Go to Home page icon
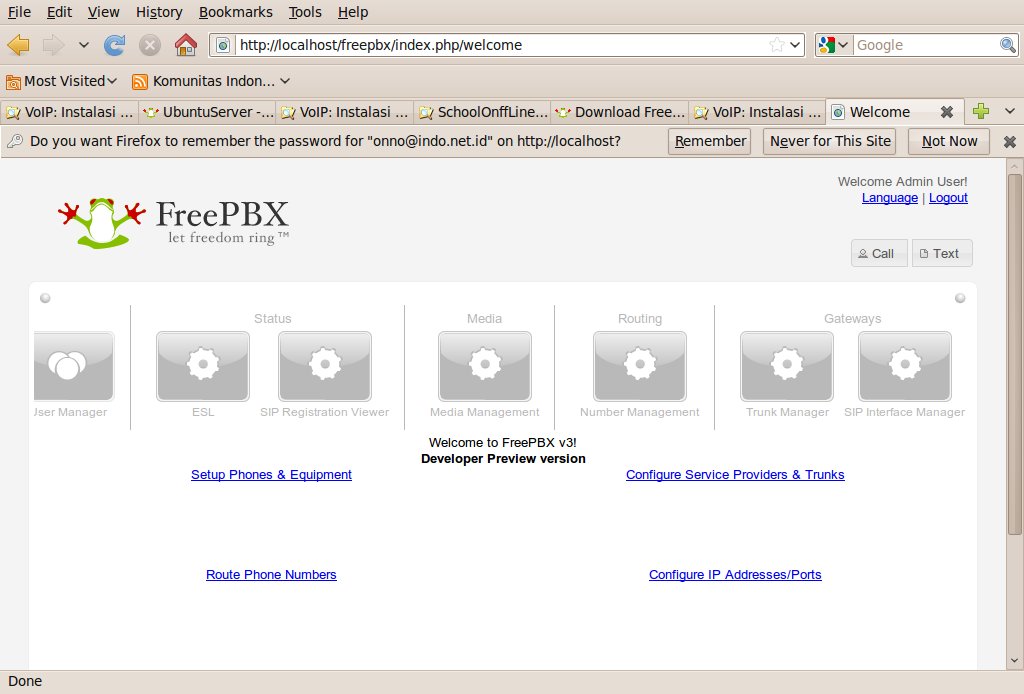 (x=185, y=45)
